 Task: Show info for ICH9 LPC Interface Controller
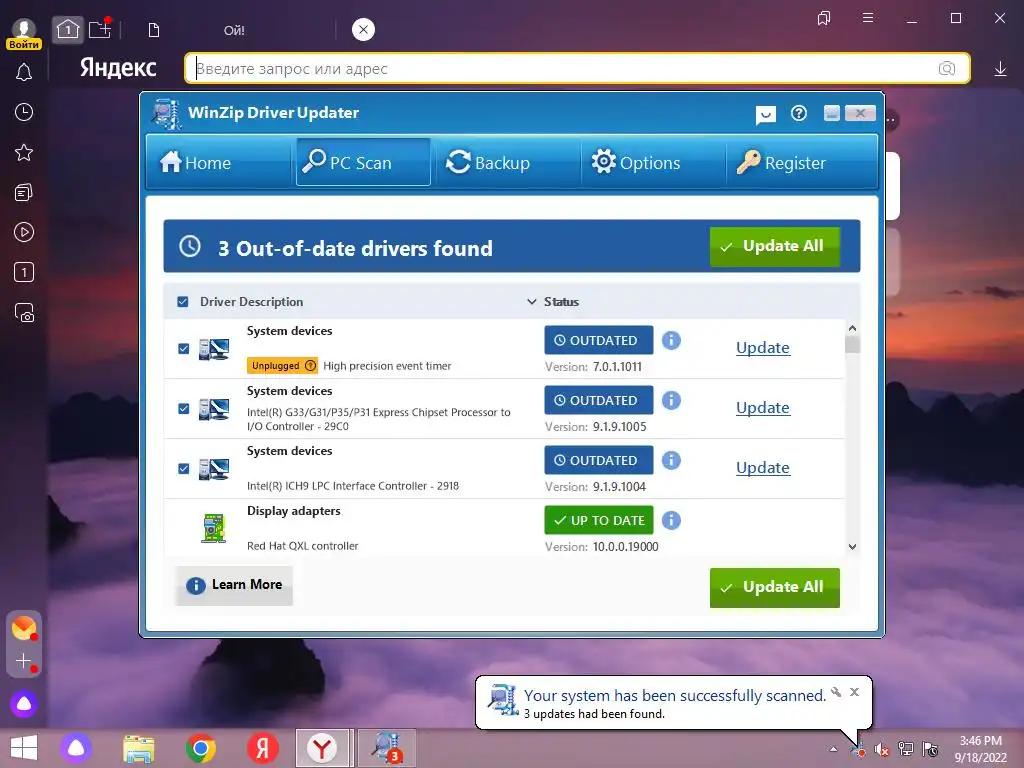[671, 460]
